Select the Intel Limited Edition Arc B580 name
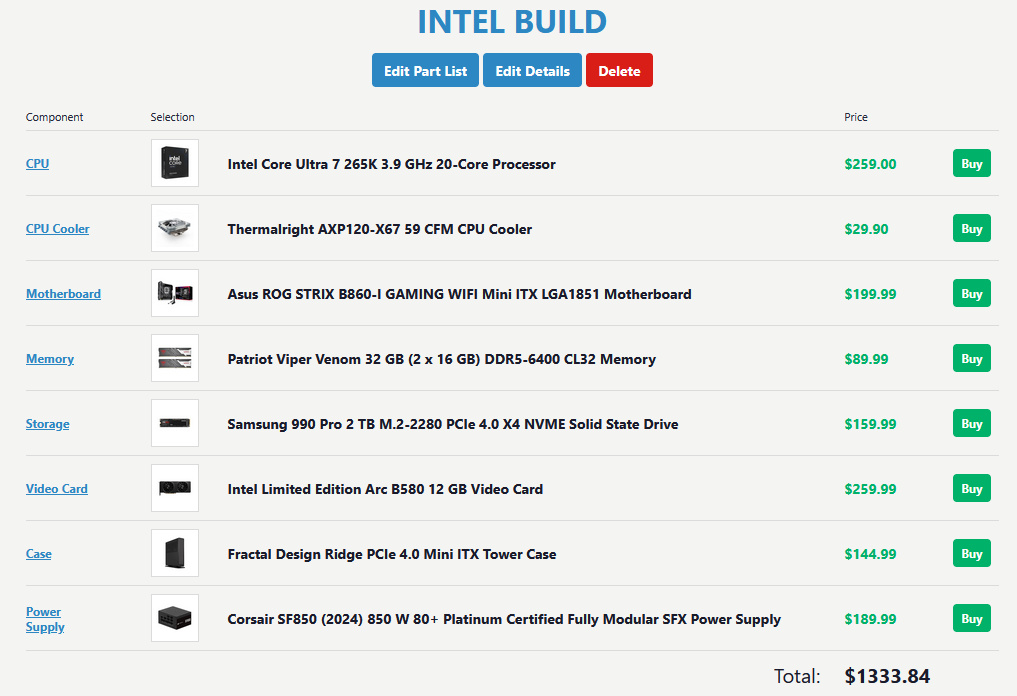1017x696 pixels. (385, 489)
